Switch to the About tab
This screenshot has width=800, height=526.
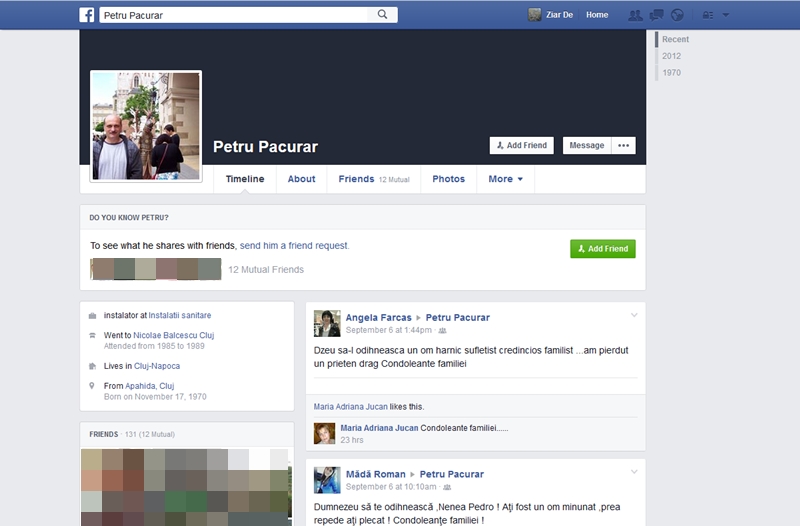[x=301, y=179]
